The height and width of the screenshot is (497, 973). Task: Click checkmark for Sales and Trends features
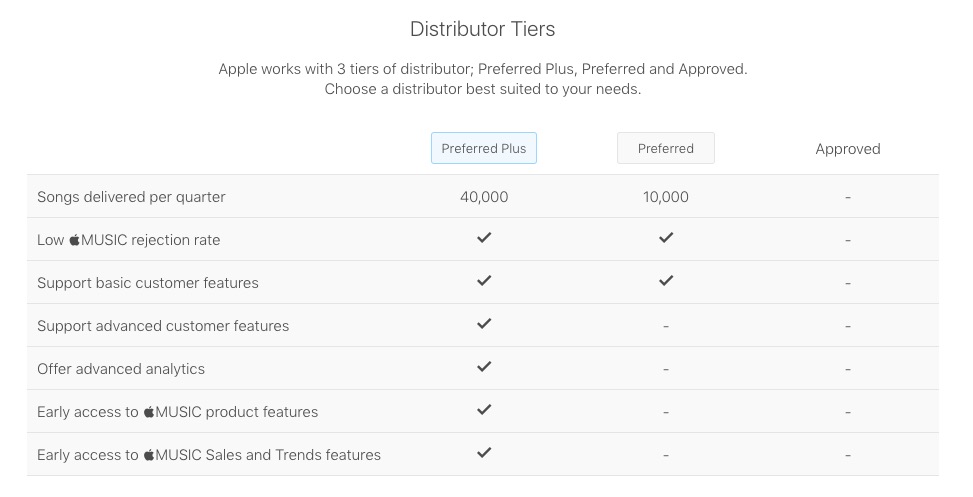tap(484, 452)
